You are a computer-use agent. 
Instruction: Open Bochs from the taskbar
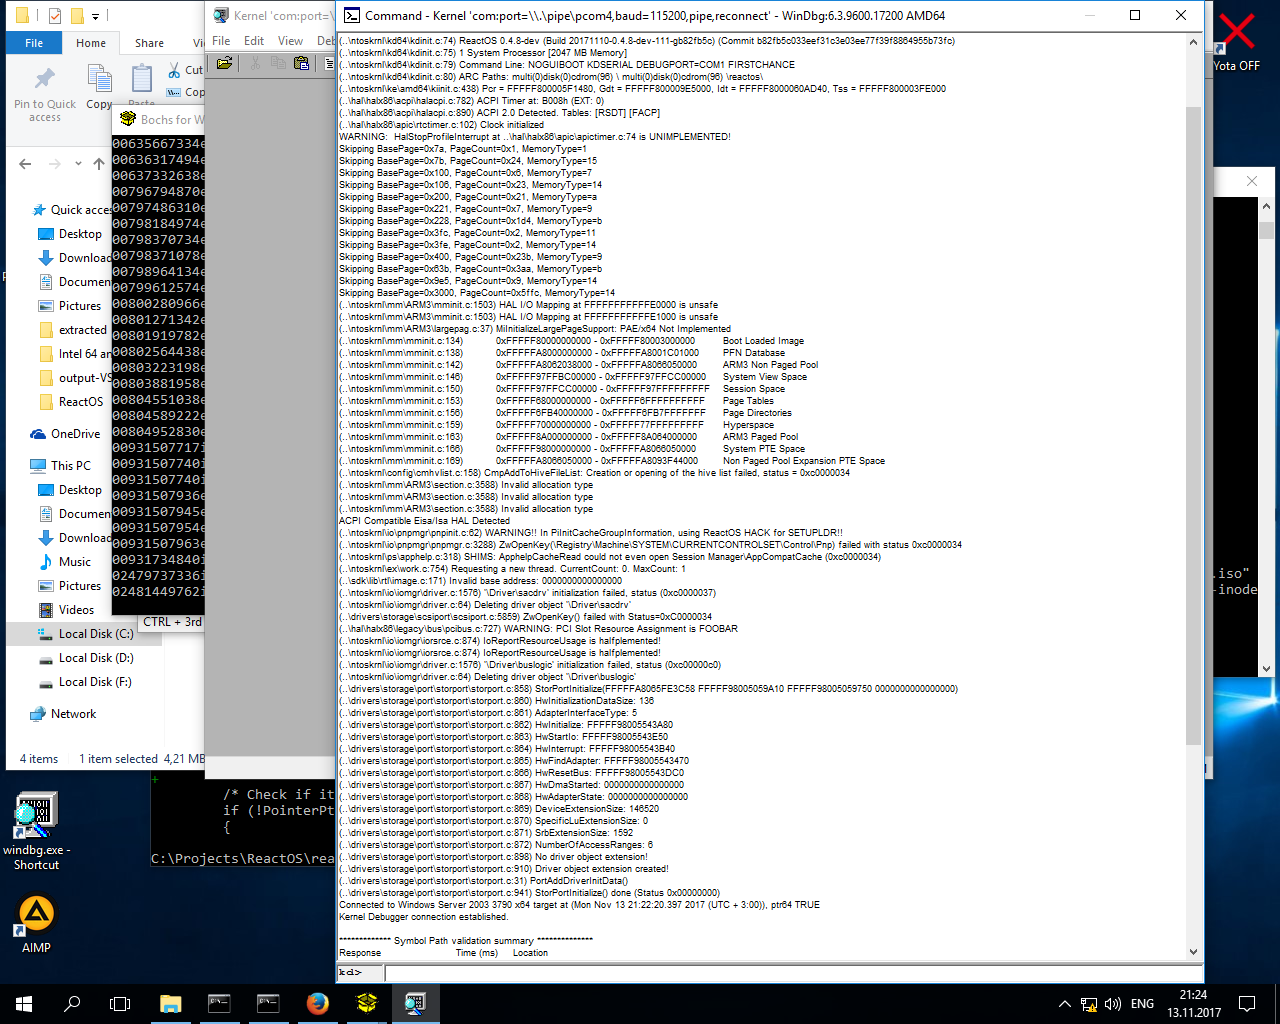[x=366, y=1004]
